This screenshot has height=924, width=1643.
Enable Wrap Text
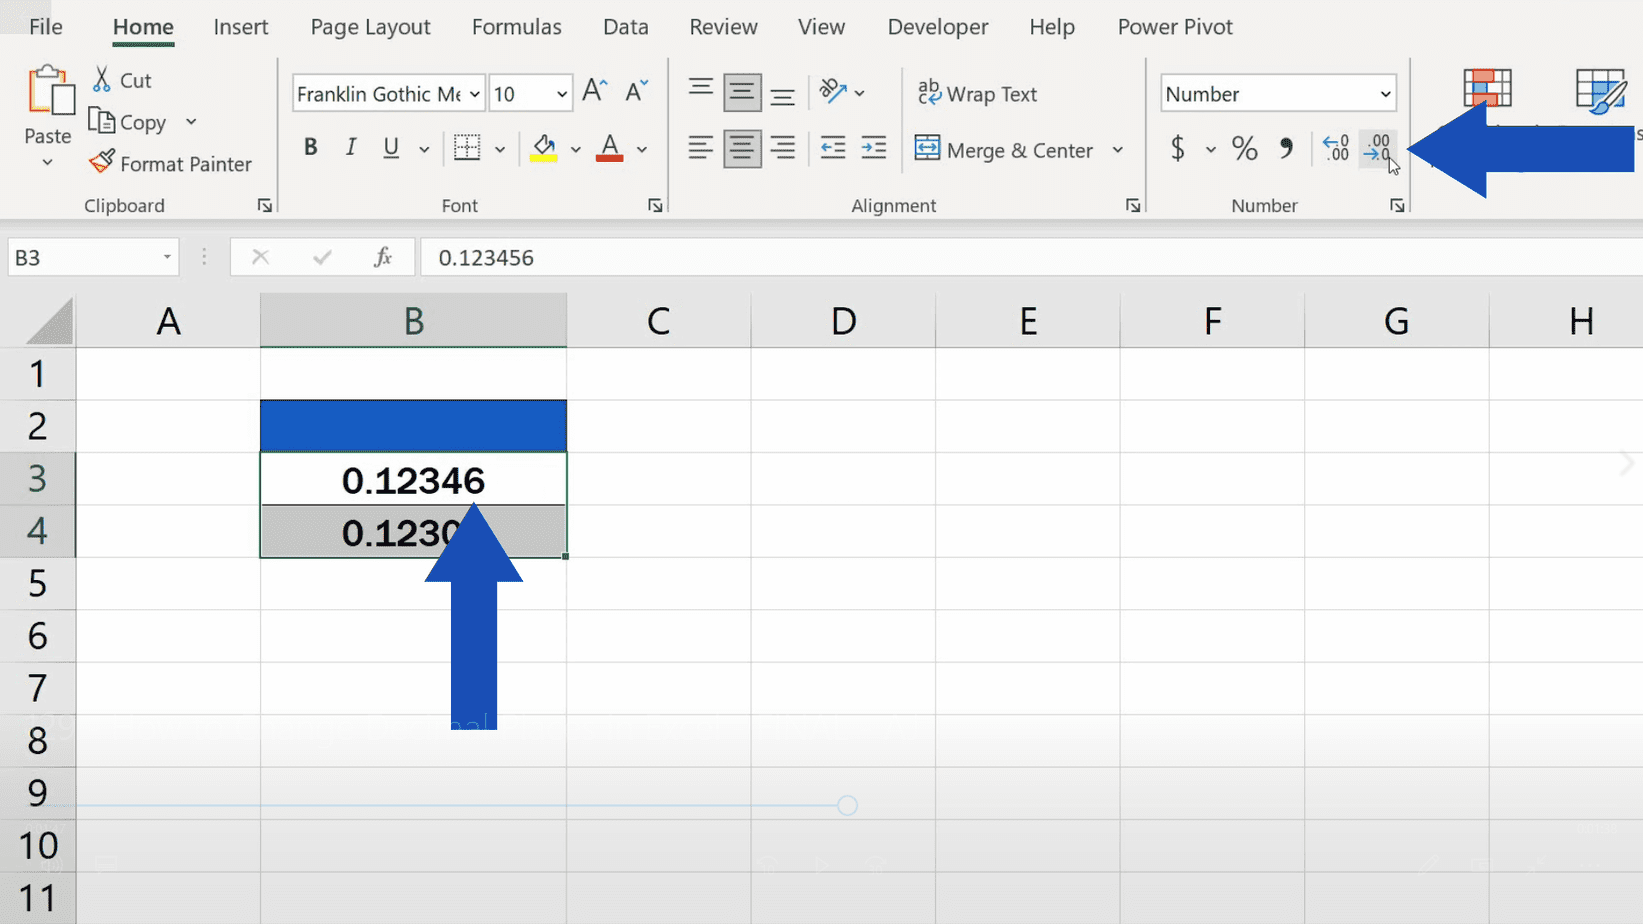978,93
